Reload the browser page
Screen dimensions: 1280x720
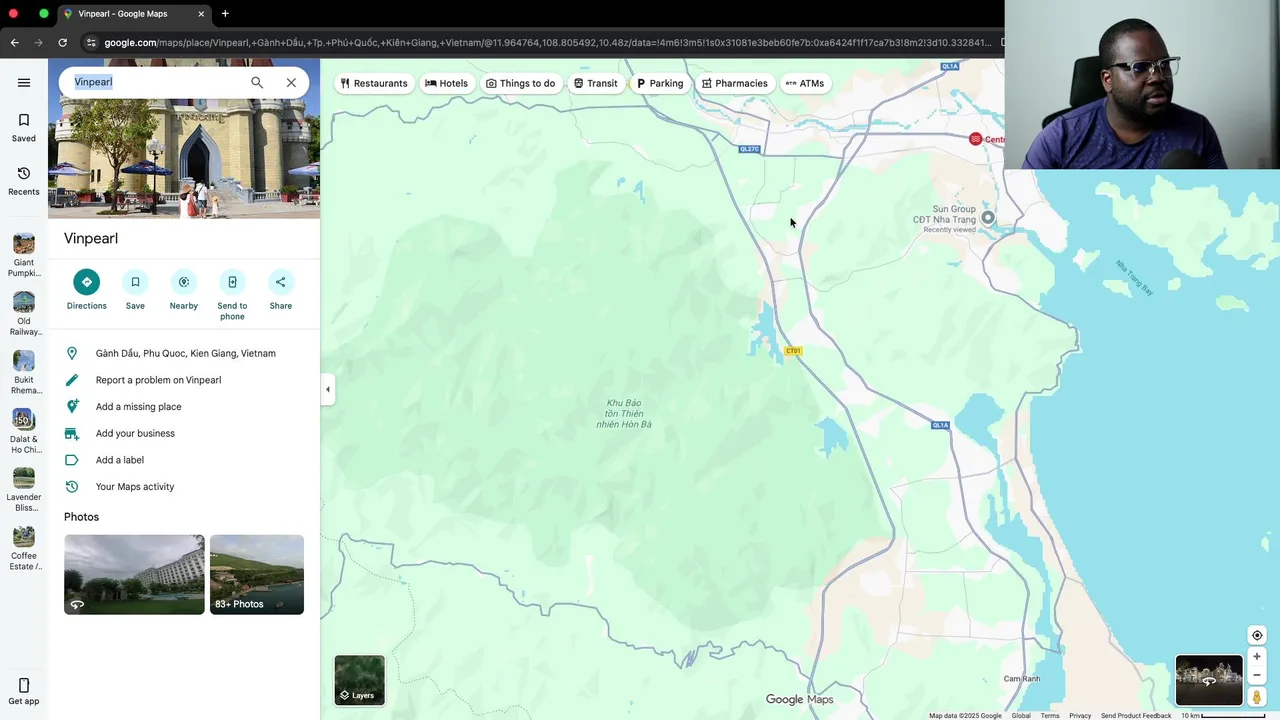click(x=62, y=42)
